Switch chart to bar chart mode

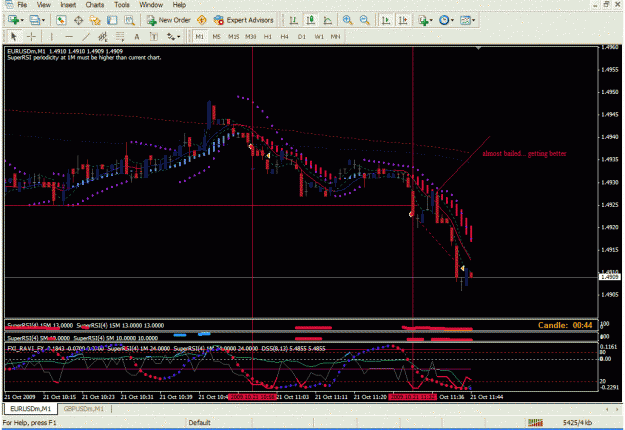294,20
